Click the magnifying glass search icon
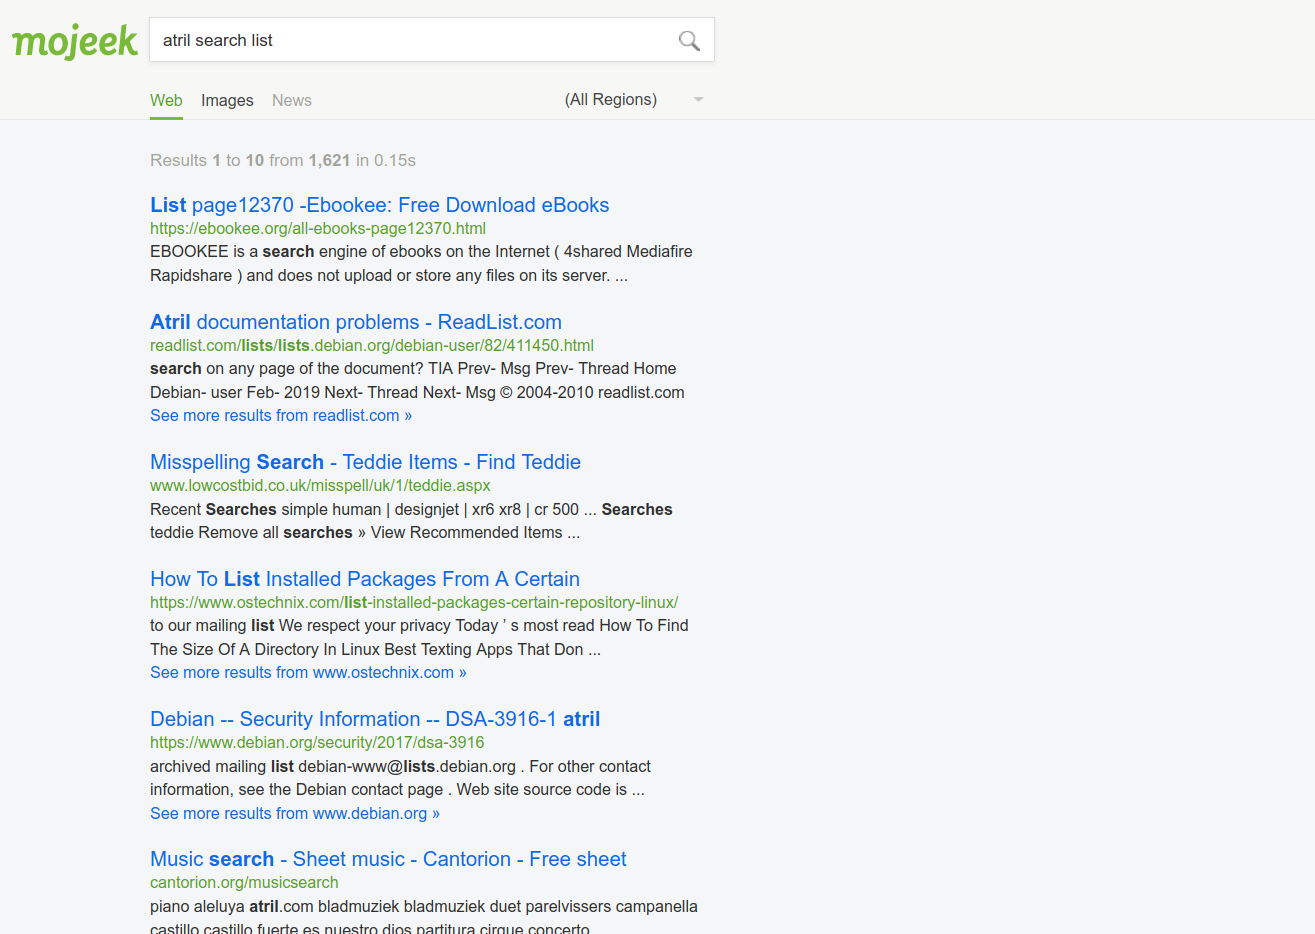This screenshot has width=1315, height=934. coord(689,40)
